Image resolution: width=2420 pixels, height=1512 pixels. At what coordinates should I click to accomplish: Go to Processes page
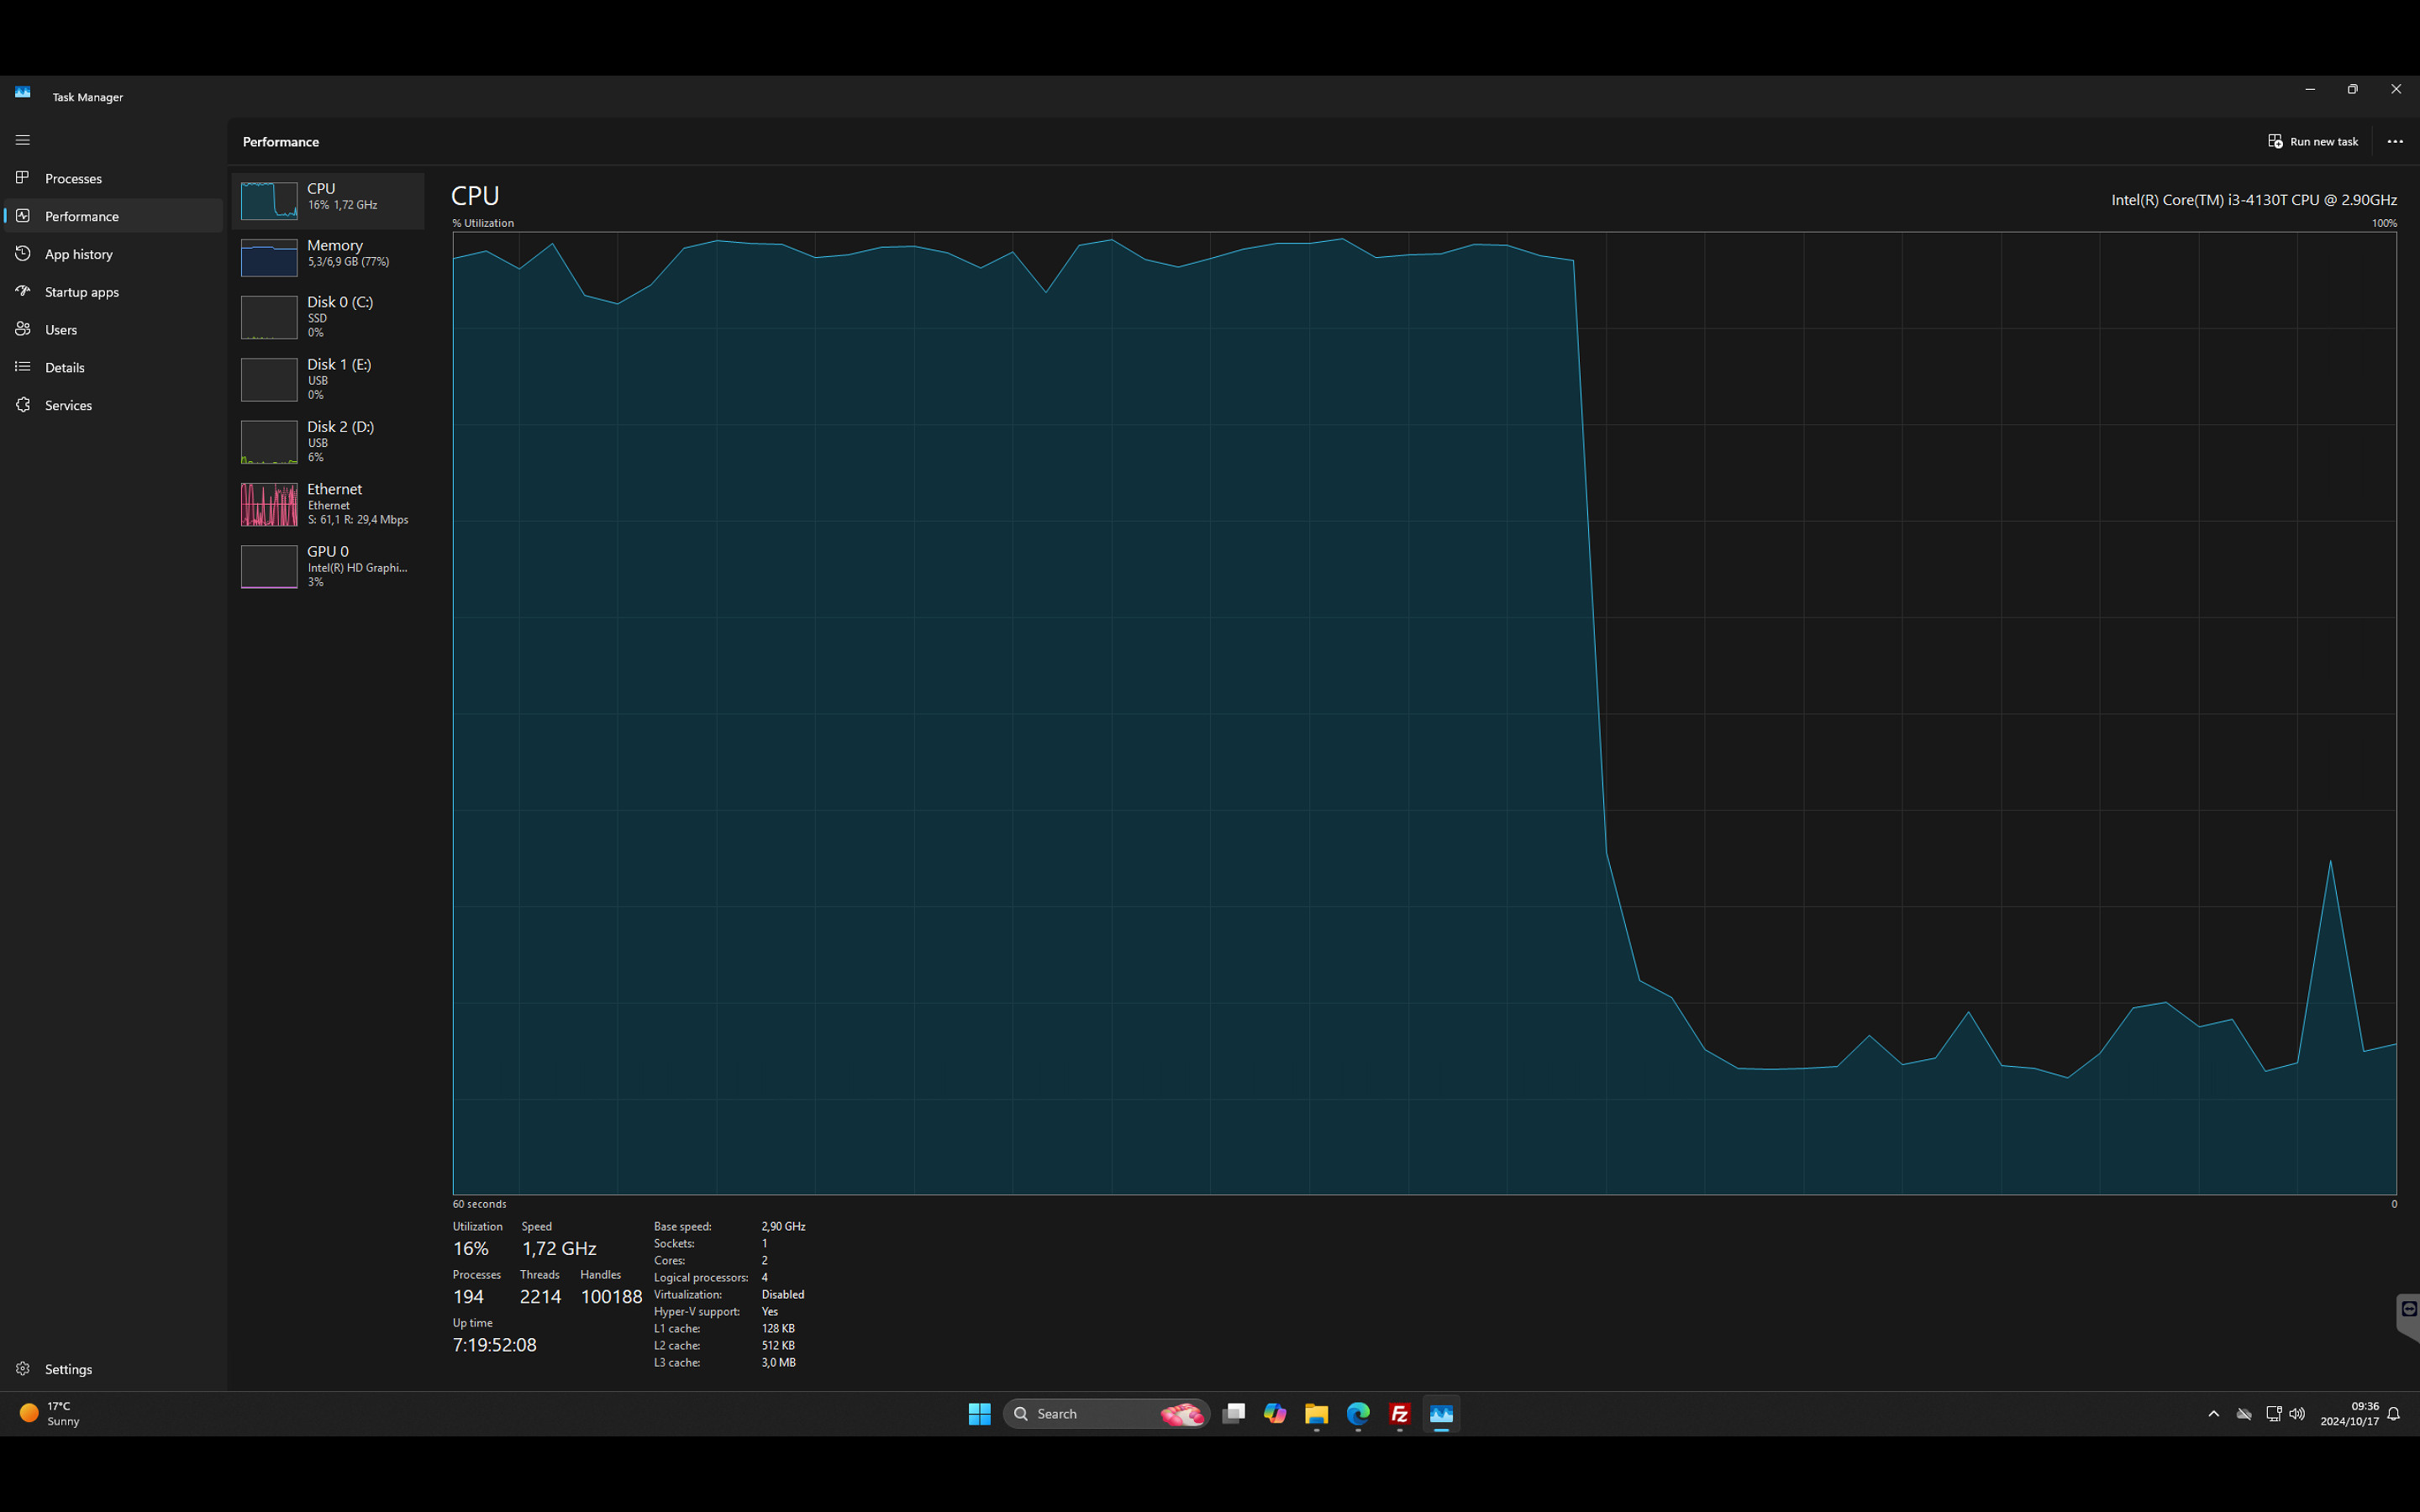(113, 178)
